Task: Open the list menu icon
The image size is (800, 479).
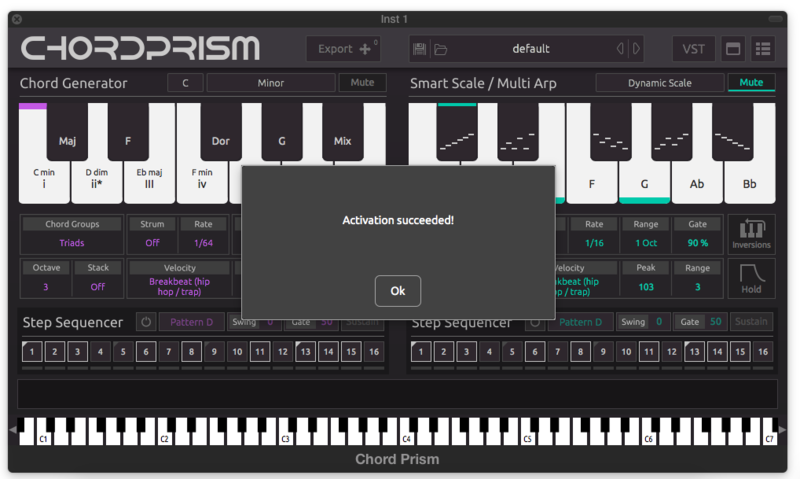Action: click(x=763, y=49)
